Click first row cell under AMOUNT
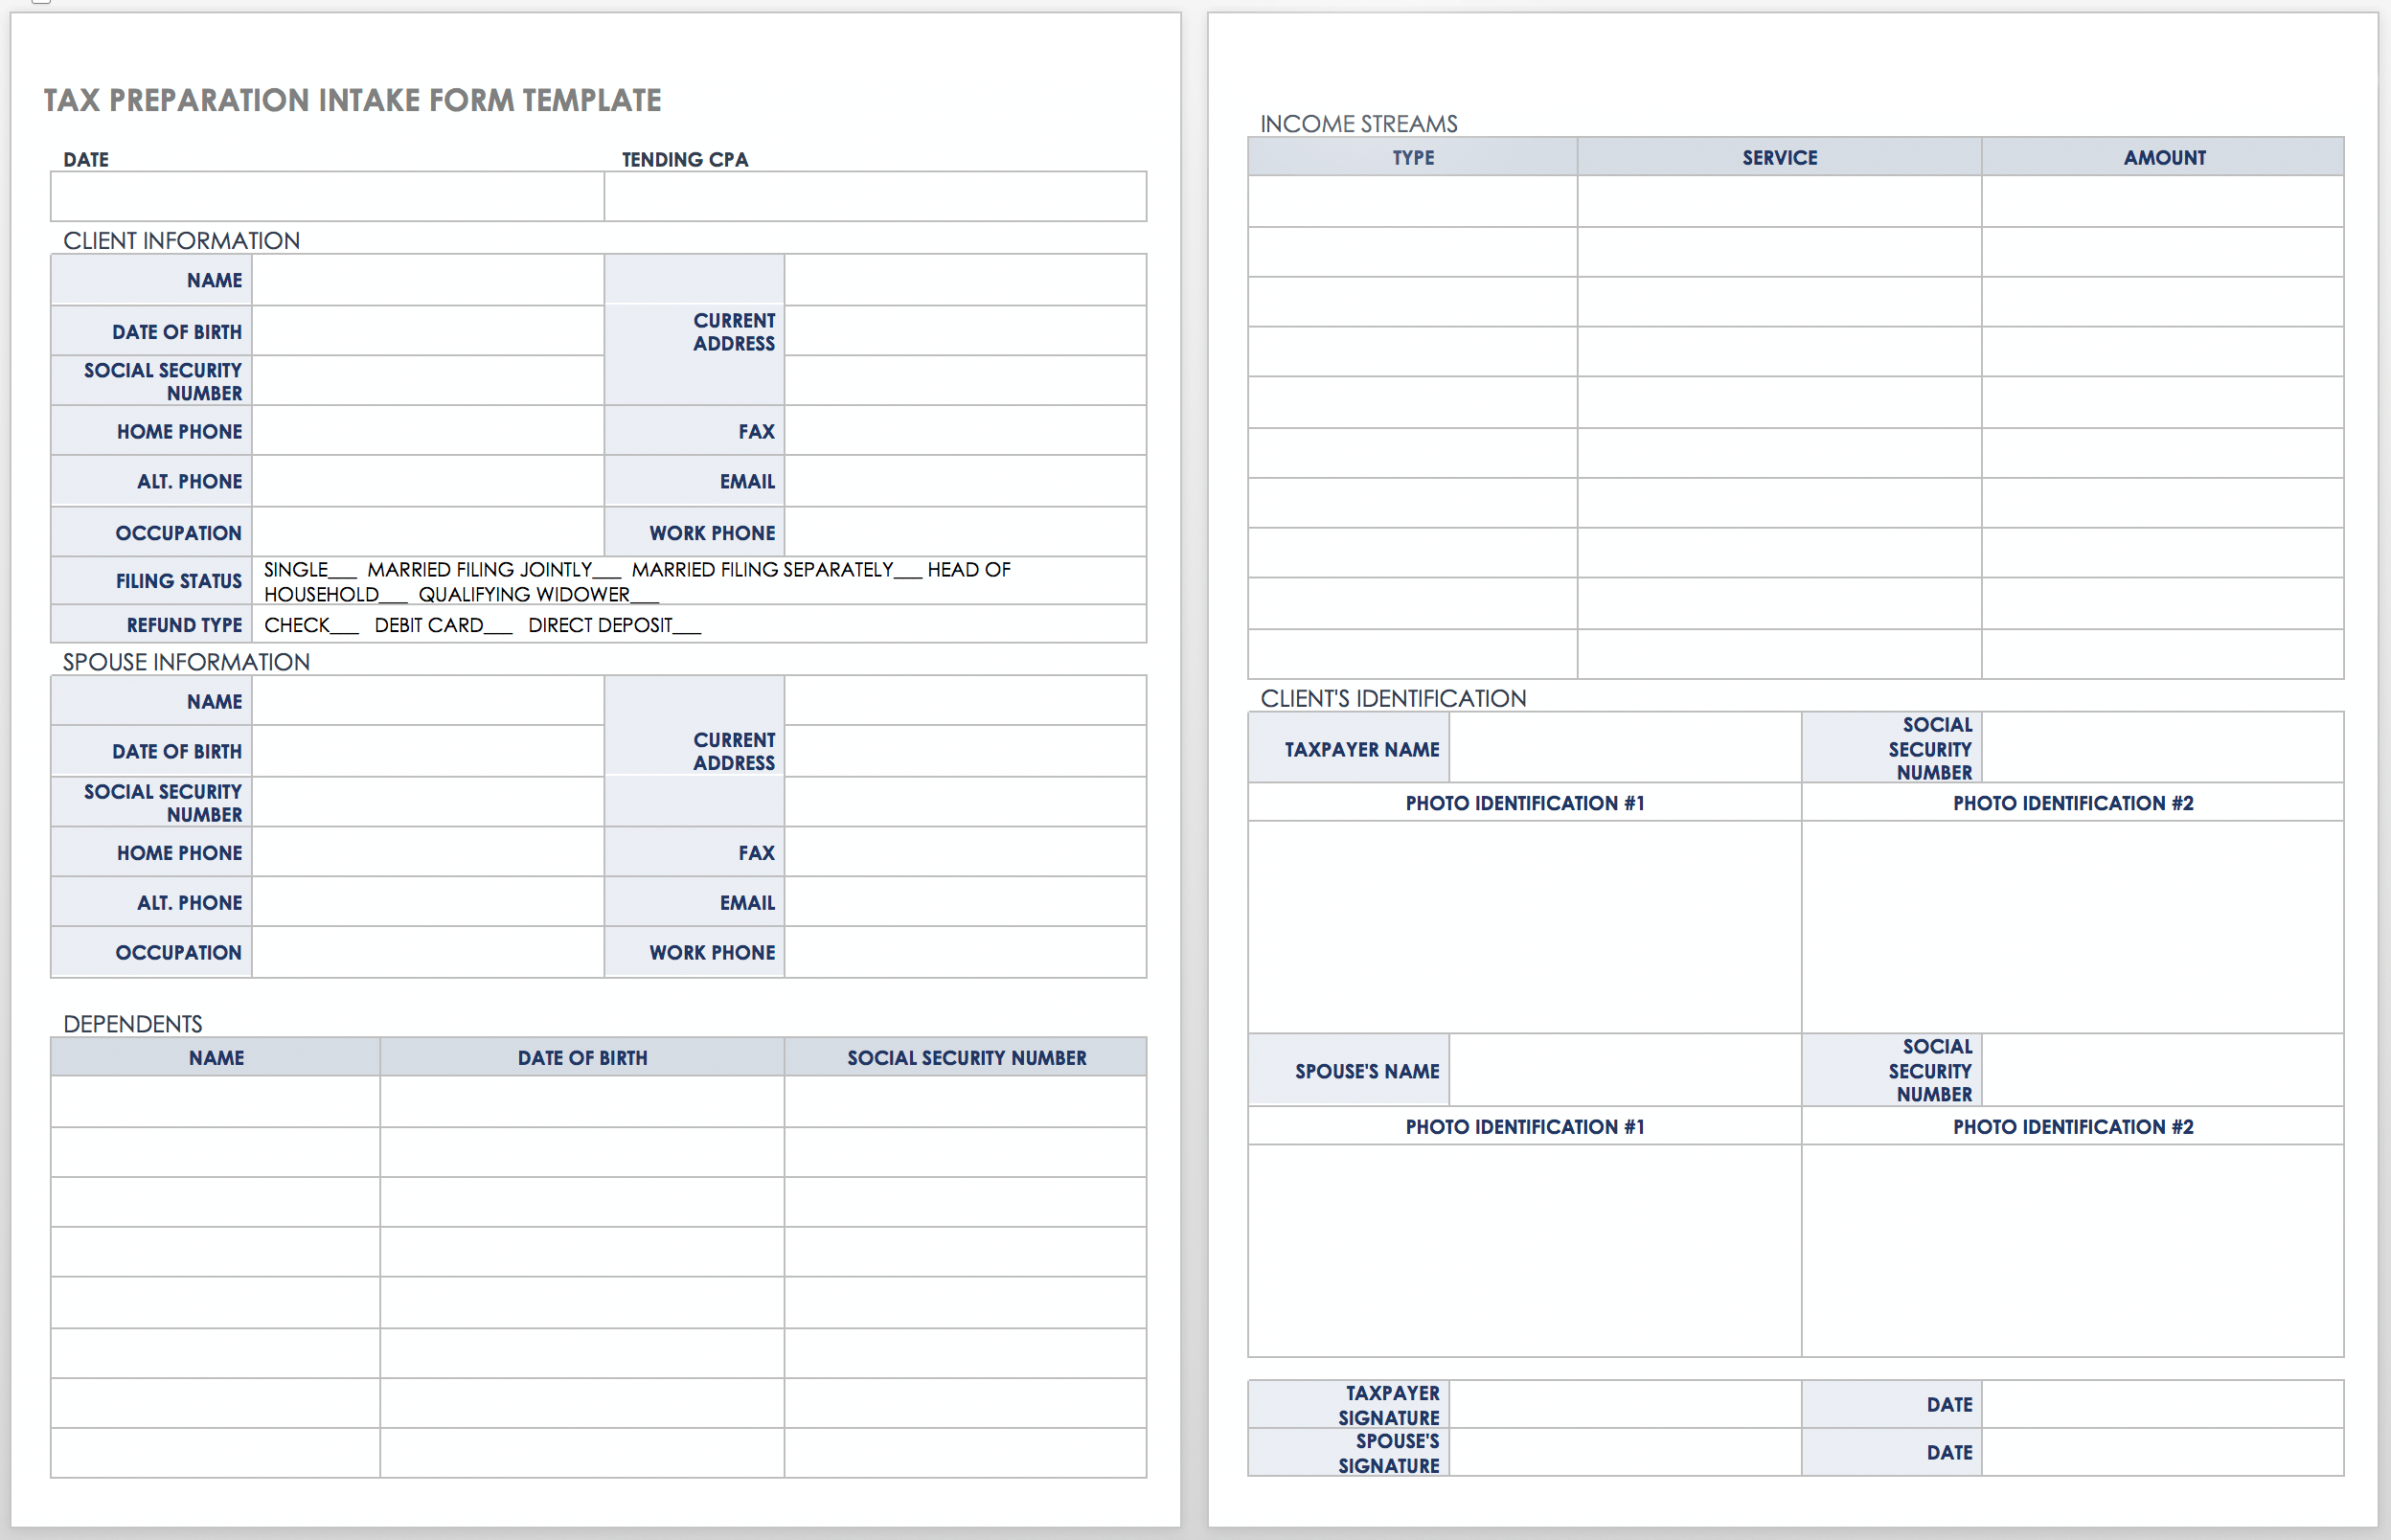The image size is (2391, 1540). (2163, 201)
